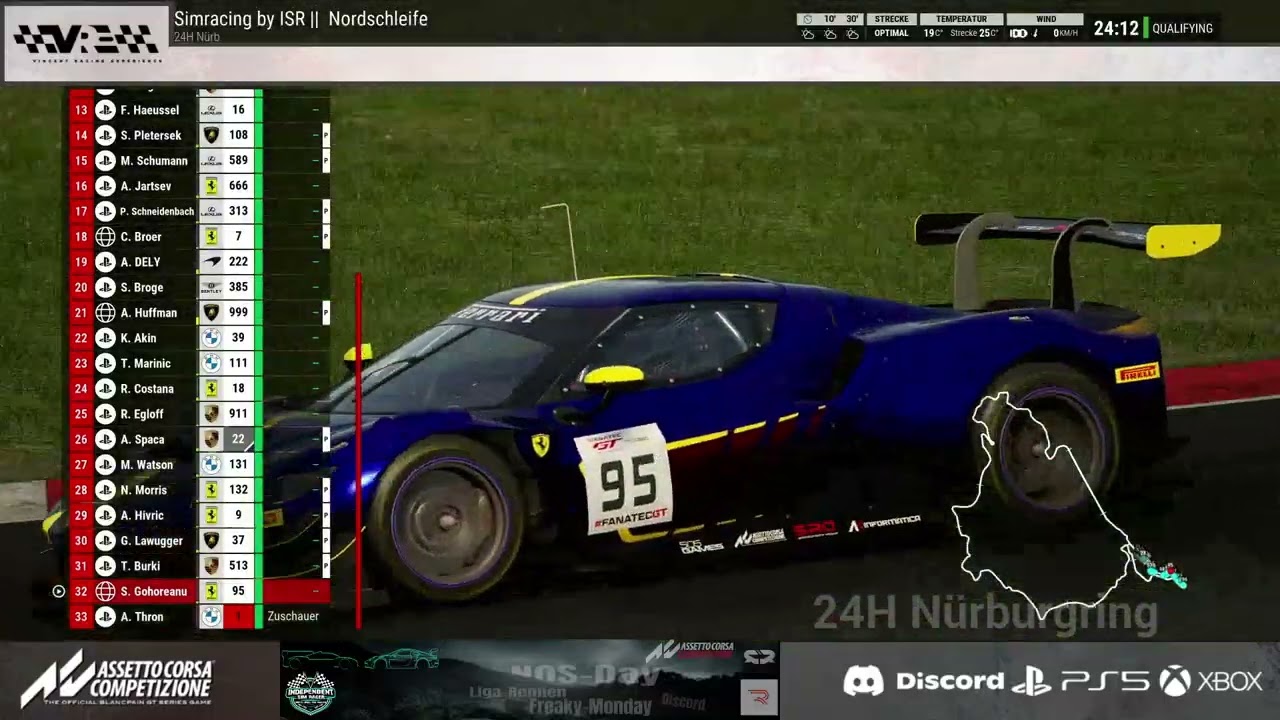Click the 0 KM/H wind speed value
Screen dimensions: 1280x720
(1067, 33)
